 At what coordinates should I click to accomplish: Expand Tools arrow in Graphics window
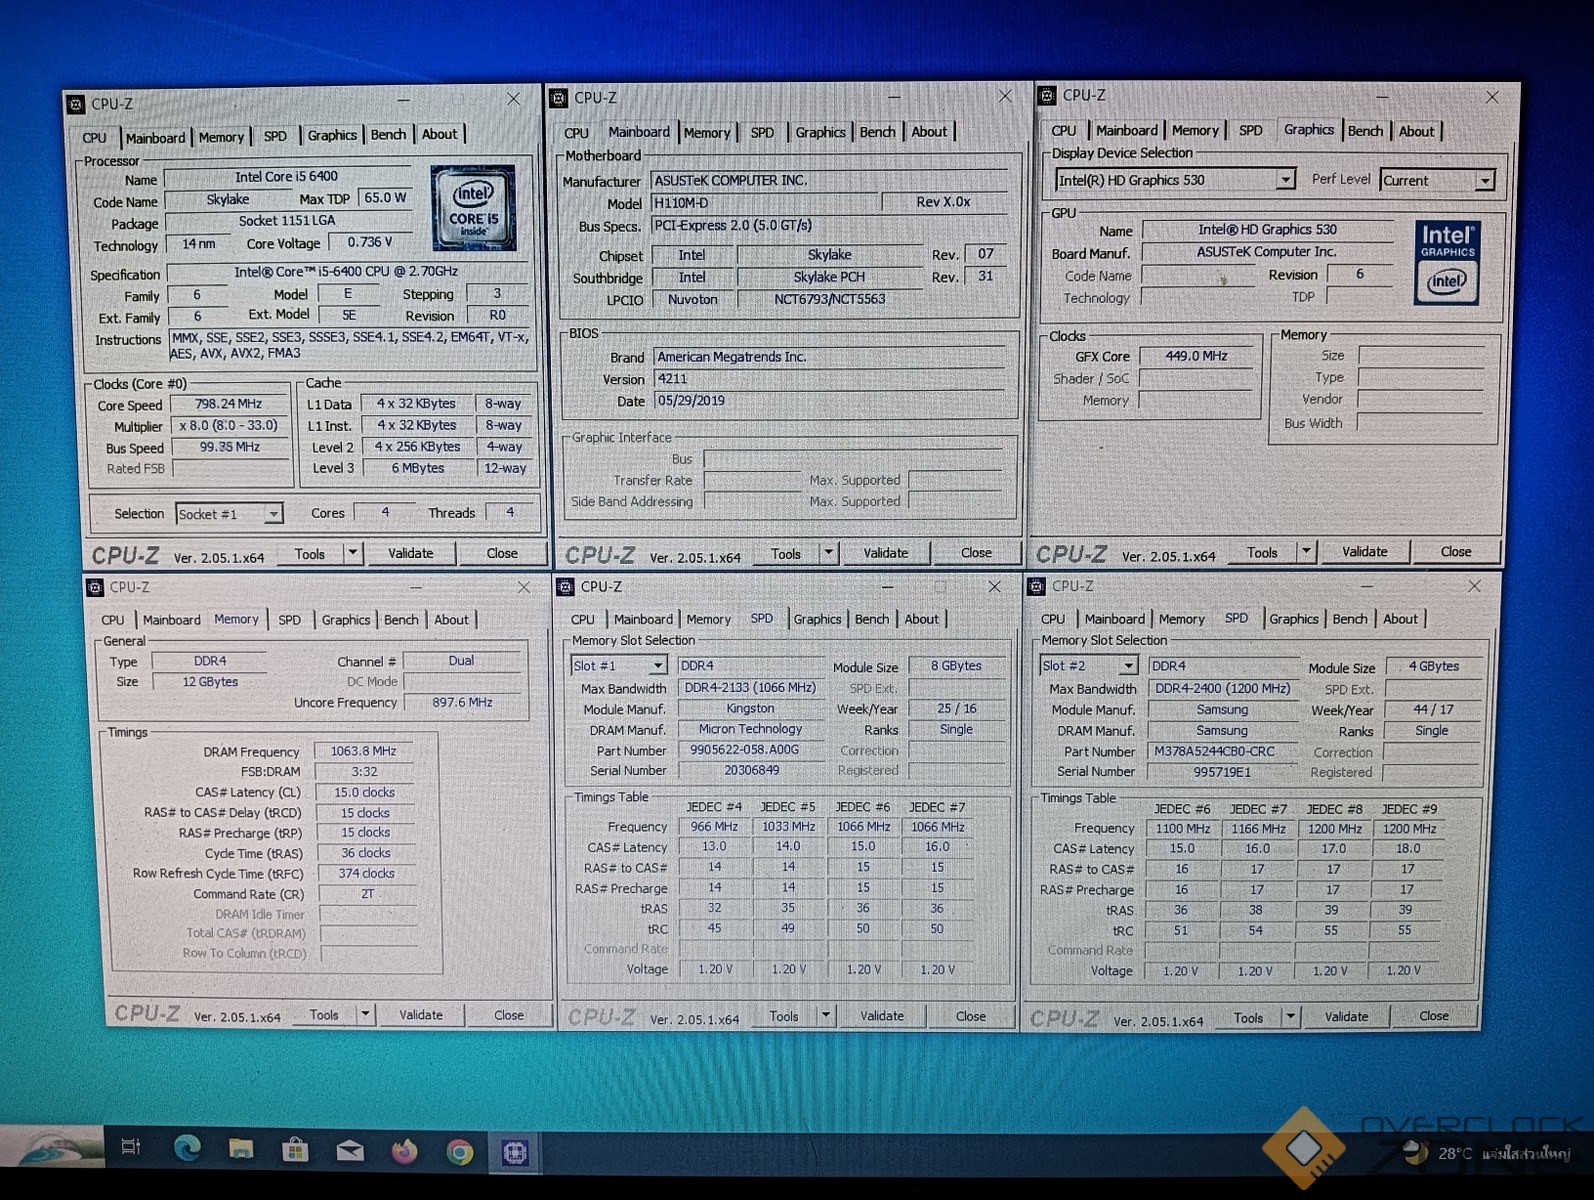(1306, 551)
